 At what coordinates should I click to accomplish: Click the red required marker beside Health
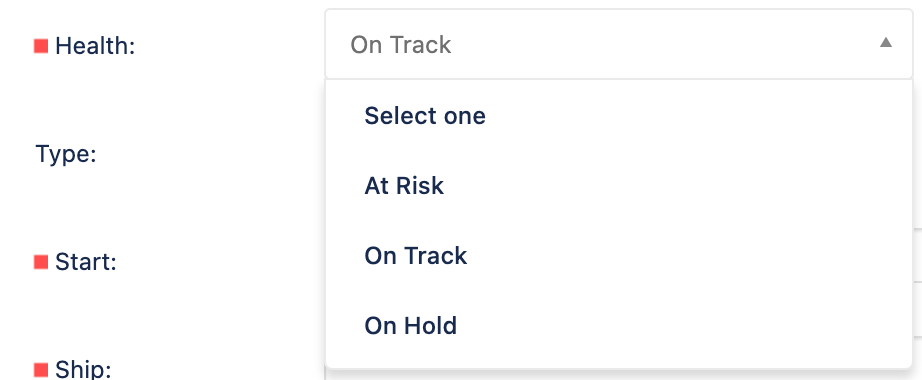click(x=41, y=46)
